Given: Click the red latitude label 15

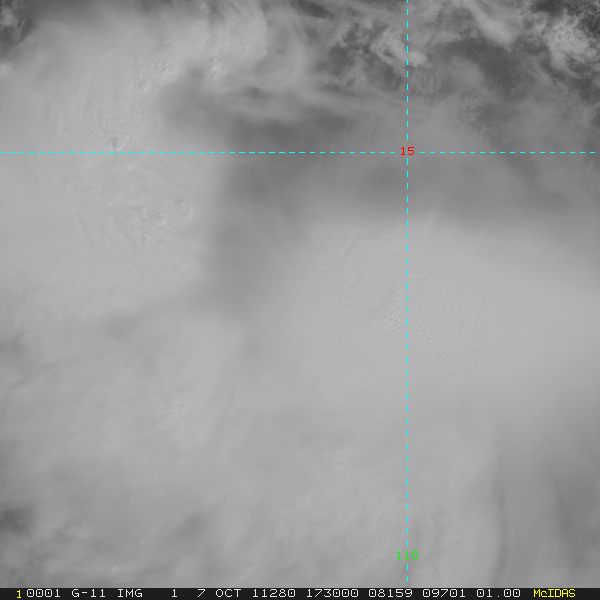Looking at the screenshot, I should [407, 151].
